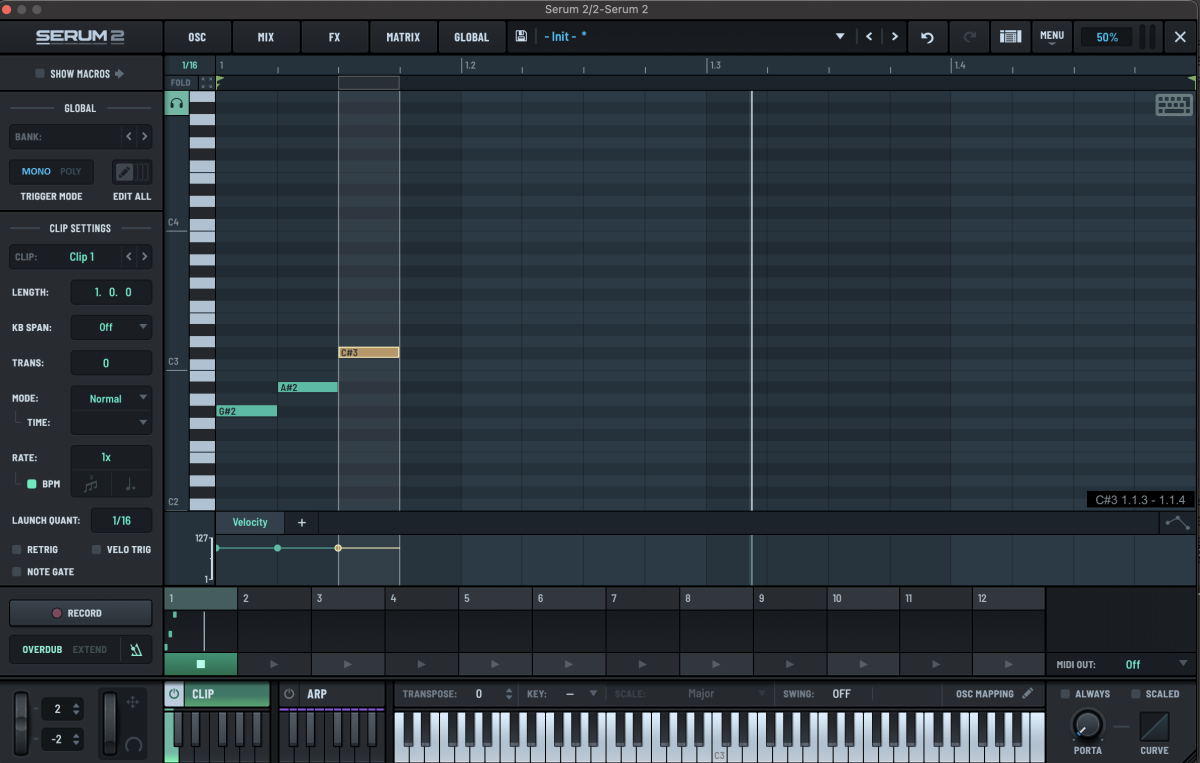This screenshot has width=1200, height=763.
Task: Toggle the CLIP power button
Action: click(x=174, y=694)
